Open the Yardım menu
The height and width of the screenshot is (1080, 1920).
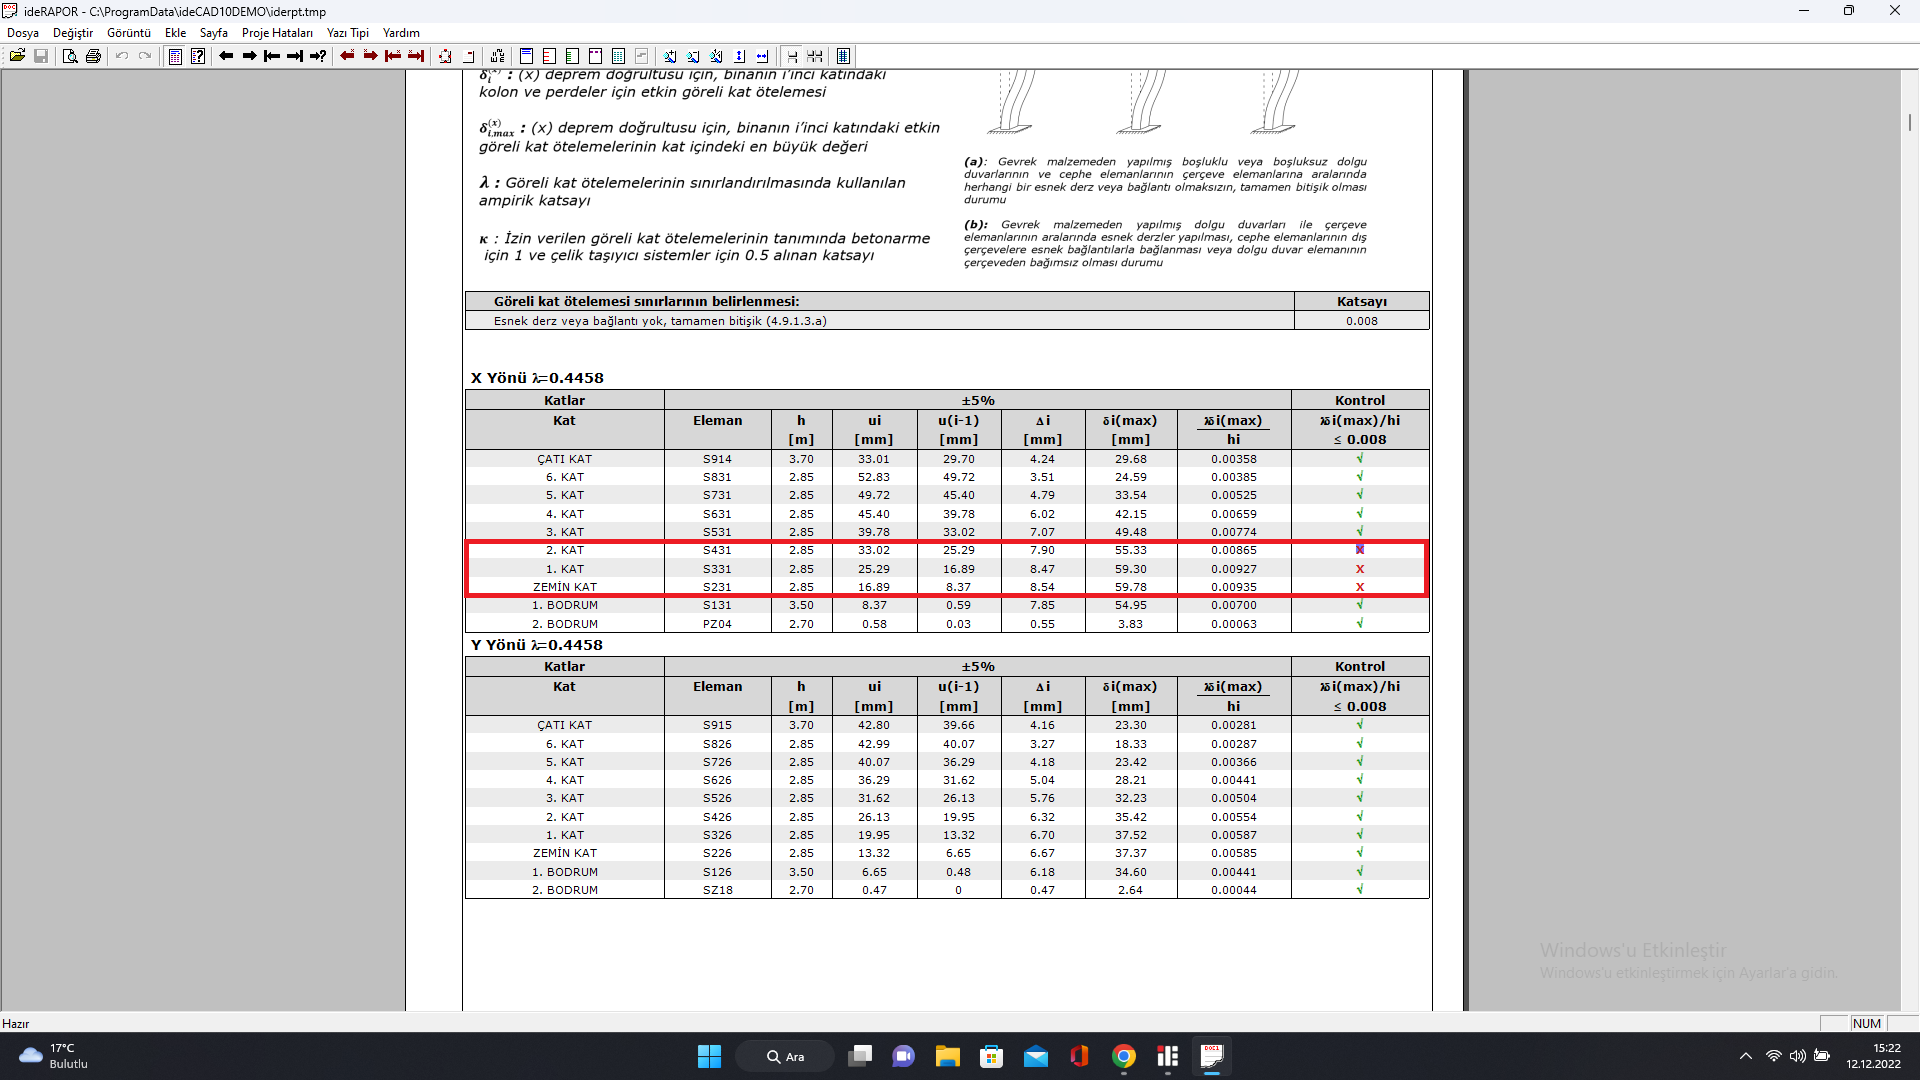coord(401,33)
